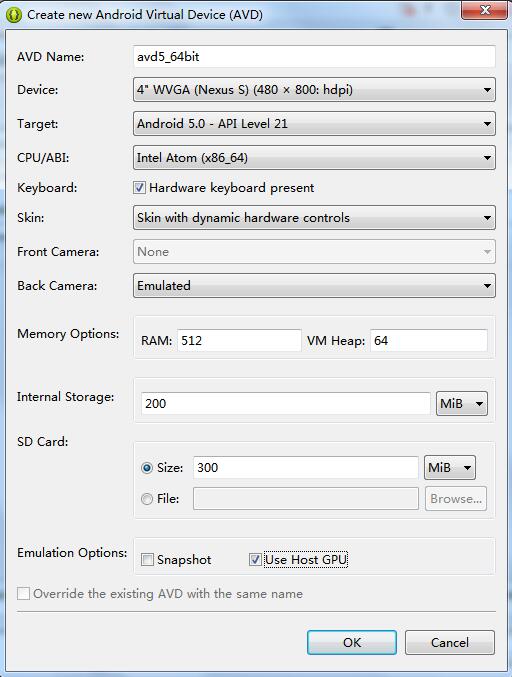Screen dimensions: 512x677
Task: Close the Create new AVD dialog
Action: (484, 10)
